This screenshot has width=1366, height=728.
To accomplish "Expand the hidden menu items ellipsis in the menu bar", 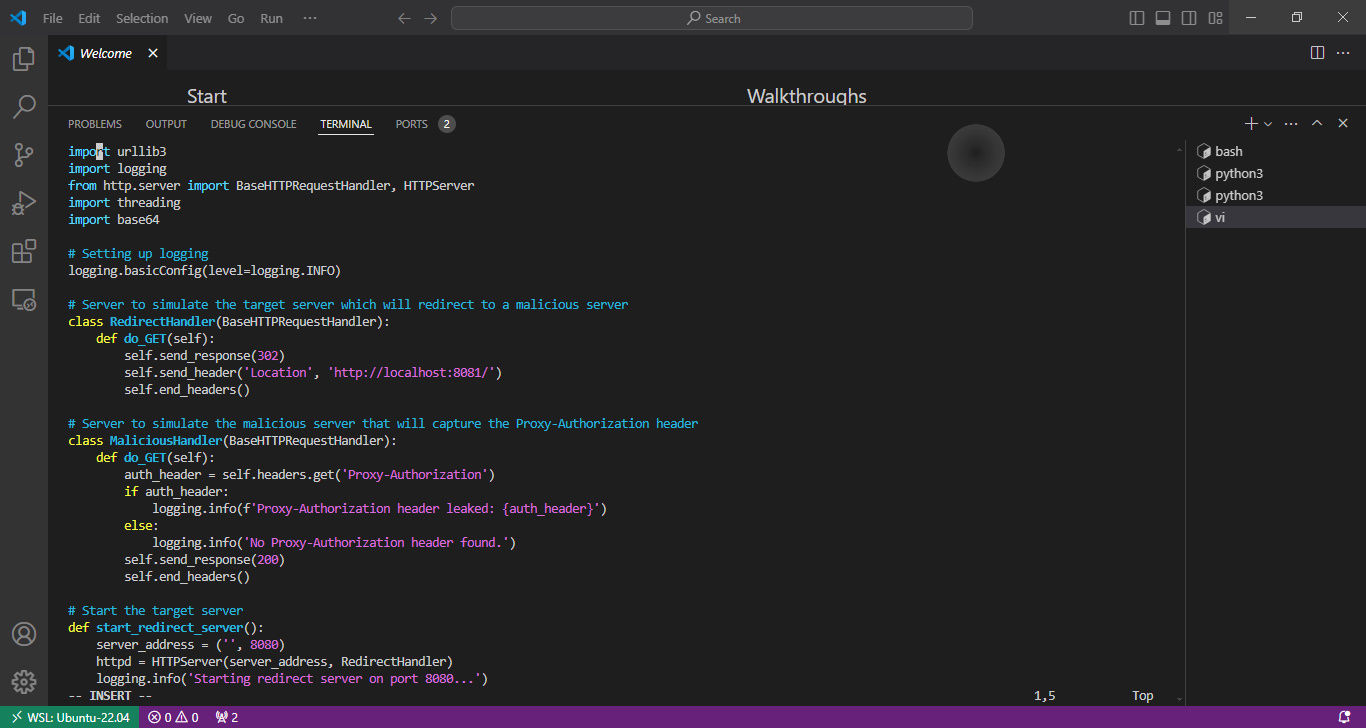I will point(310,18).
